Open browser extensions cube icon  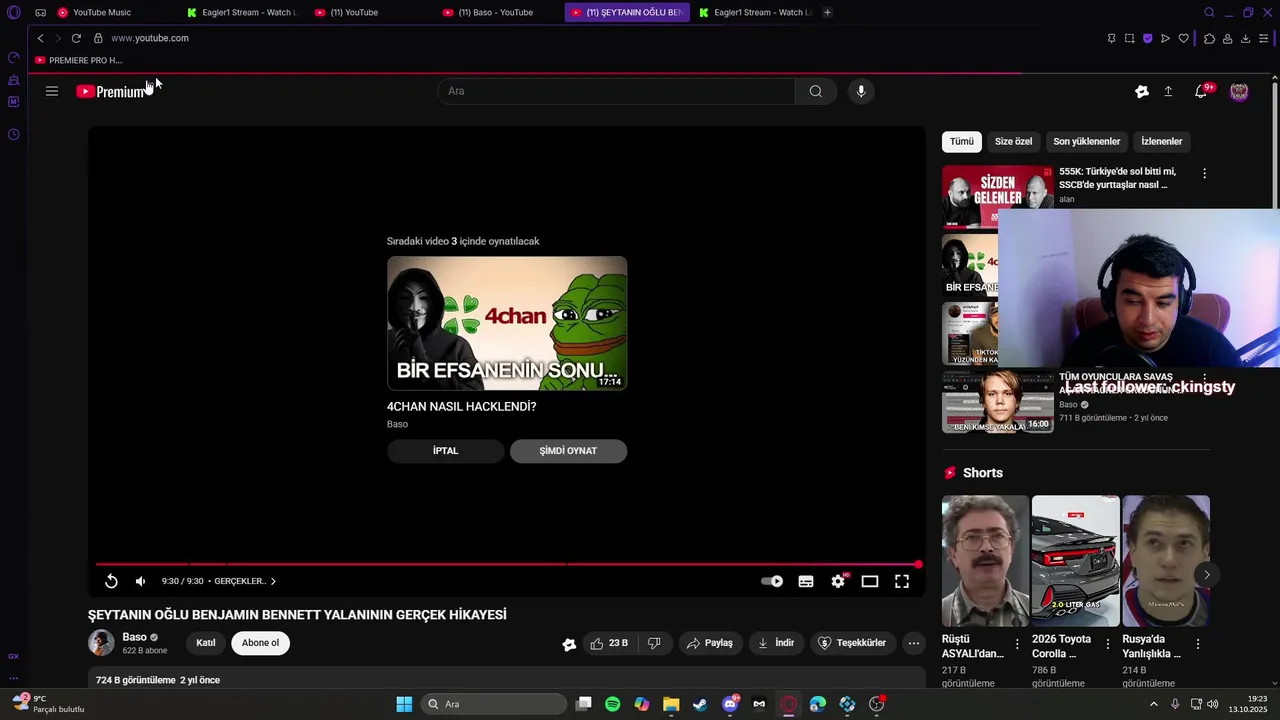pos(1209,38)
